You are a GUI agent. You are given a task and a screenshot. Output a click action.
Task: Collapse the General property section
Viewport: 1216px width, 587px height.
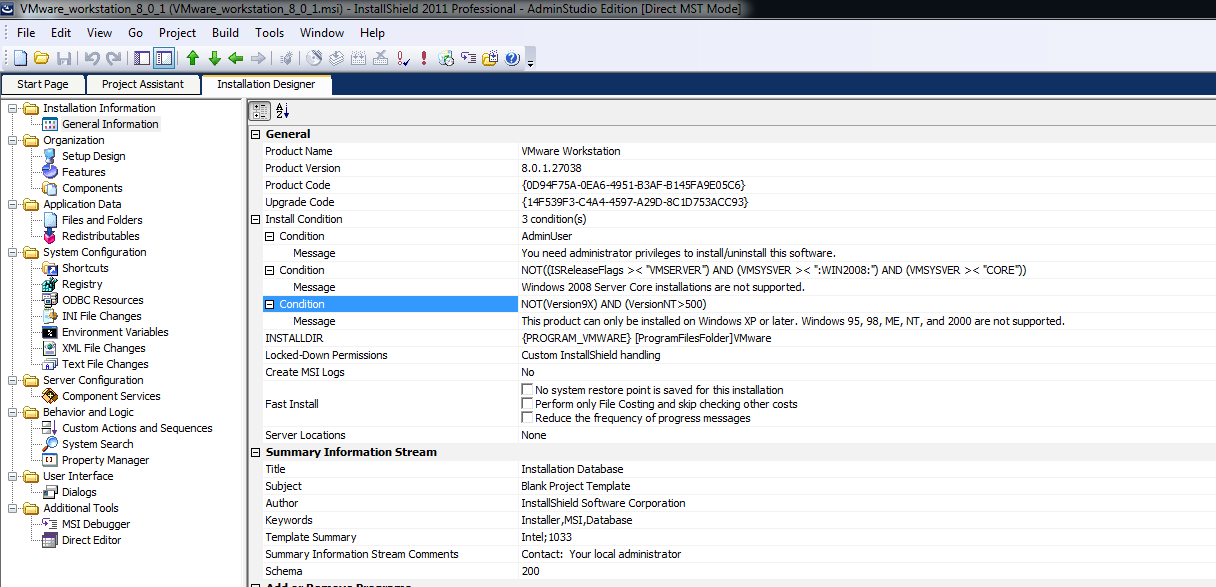tap(255, 134)
